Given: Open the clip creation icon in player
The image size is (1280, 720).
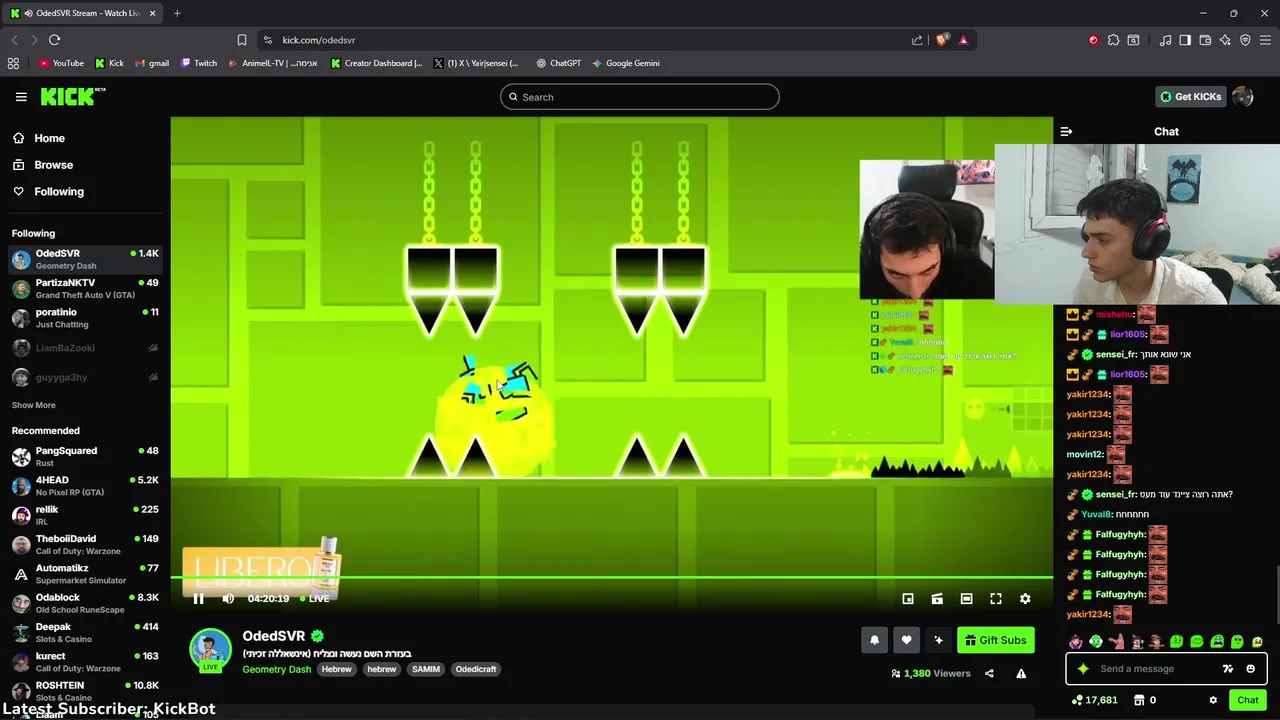Looking at the screenshot, I should 937,598.
